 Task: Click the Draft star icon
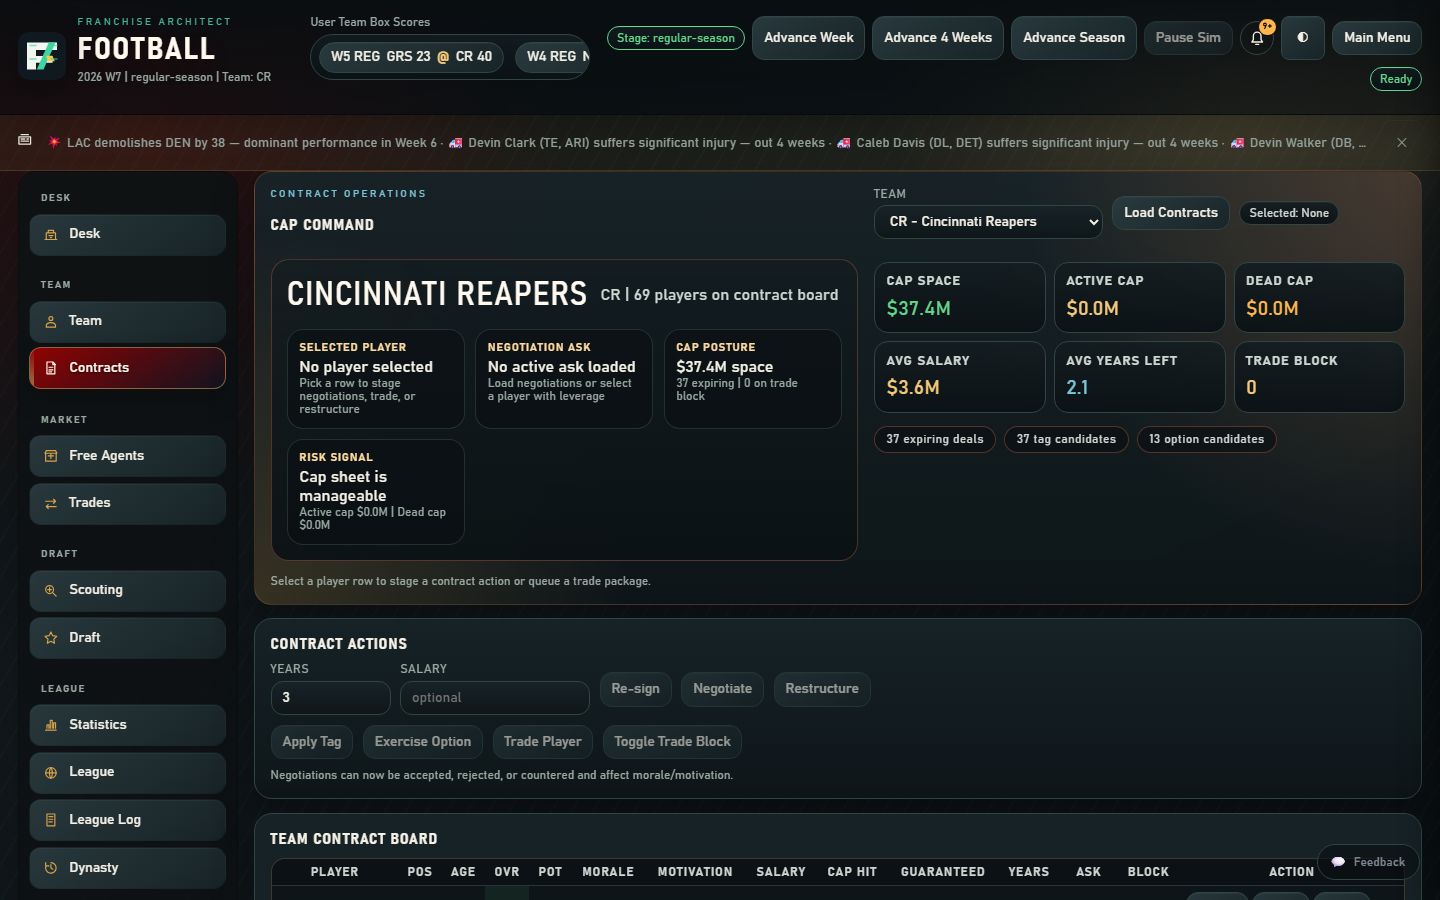tap(51, 638)
